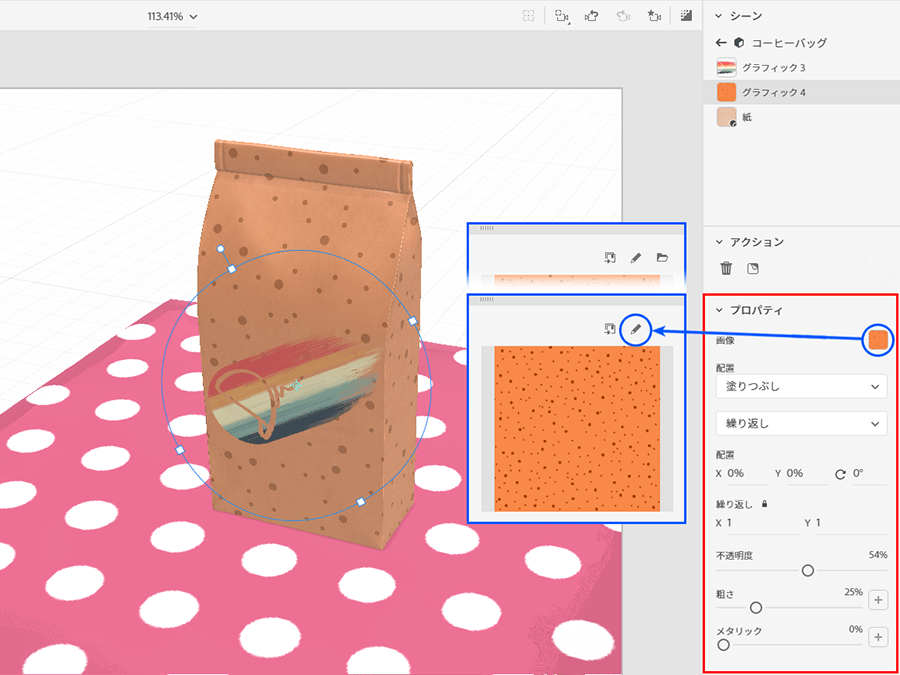Click the camera bookmark star icon
900x675 pixels.
653,16
